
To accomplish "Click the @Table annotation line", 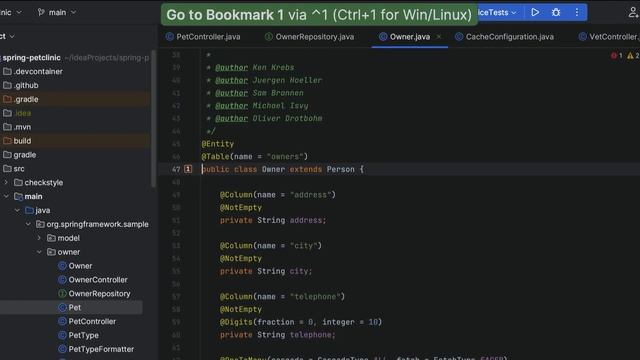I will pyautogui.click(x=255, y=156).
